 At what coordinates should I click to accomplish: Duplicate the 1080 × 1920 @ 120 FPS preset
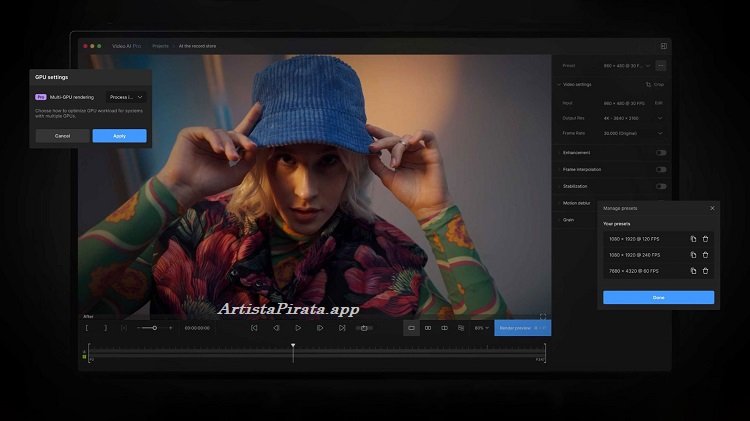point(693,239)
